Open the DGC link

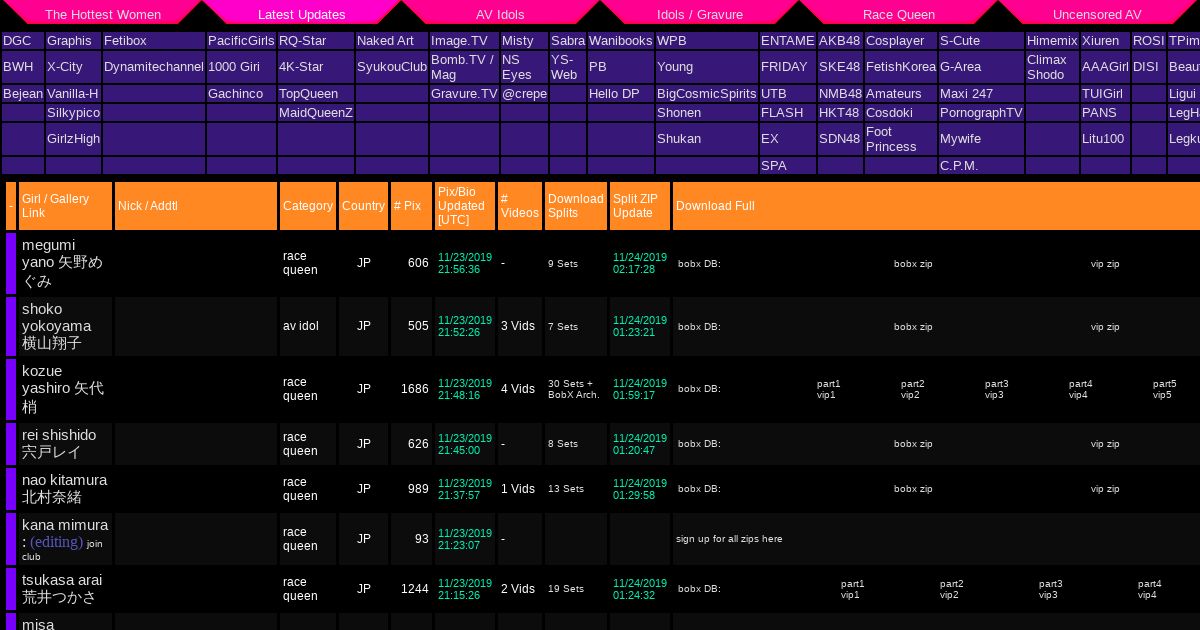(x=17, y=41)
